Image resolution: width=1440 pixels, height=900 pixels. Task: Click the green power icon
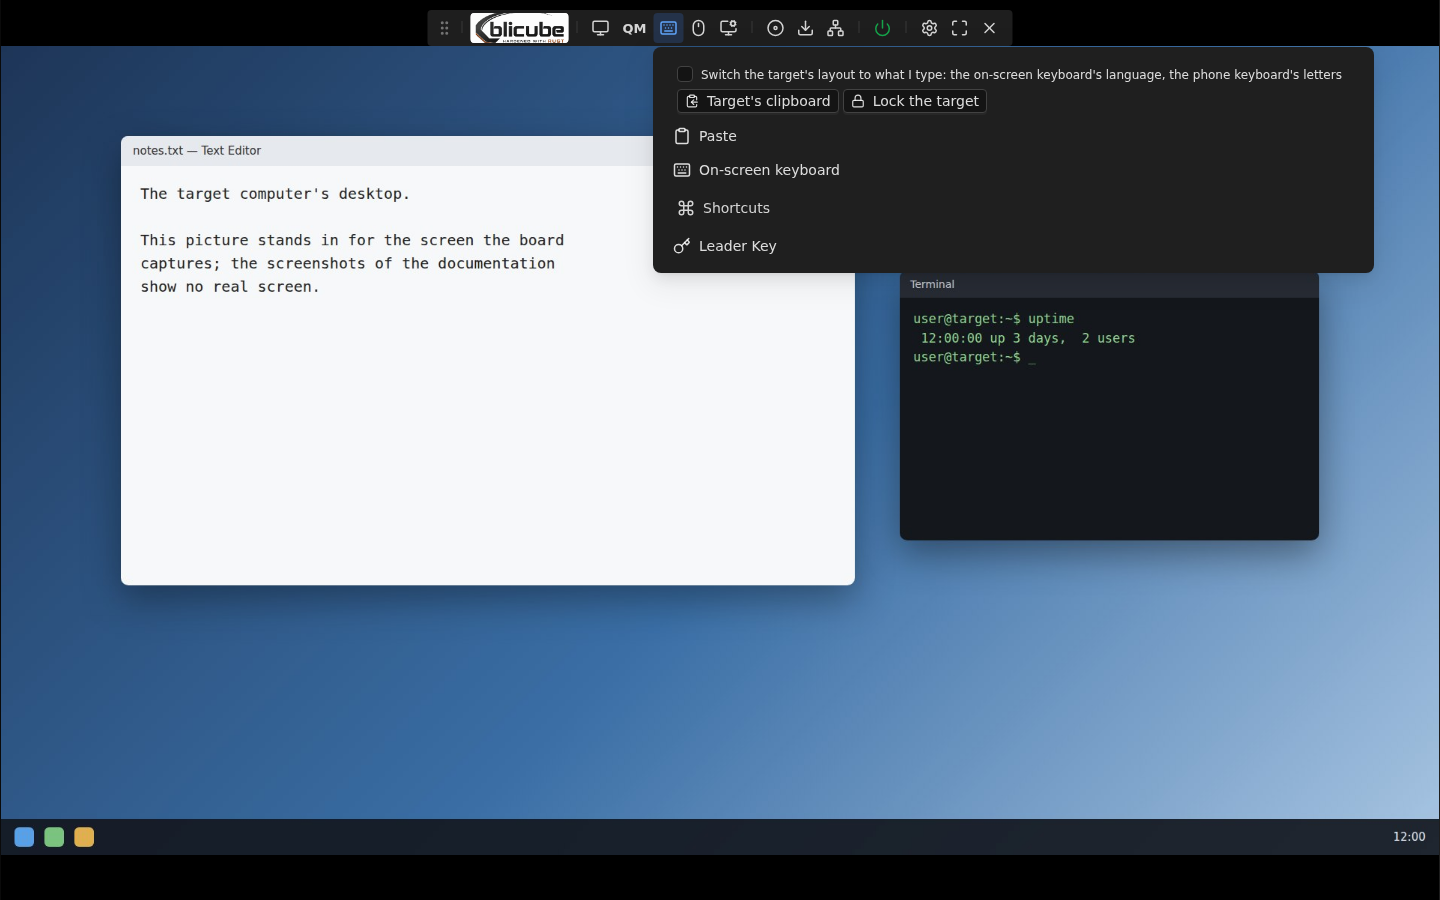[x=882, y=28]
